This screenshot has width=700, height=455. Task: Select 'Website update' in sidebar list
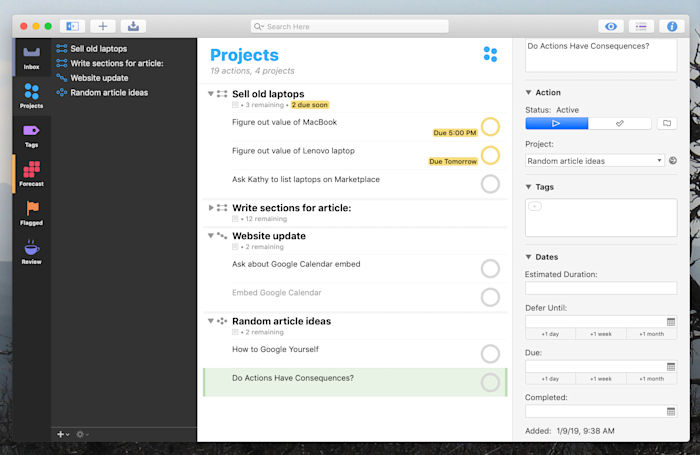[99, 78]
